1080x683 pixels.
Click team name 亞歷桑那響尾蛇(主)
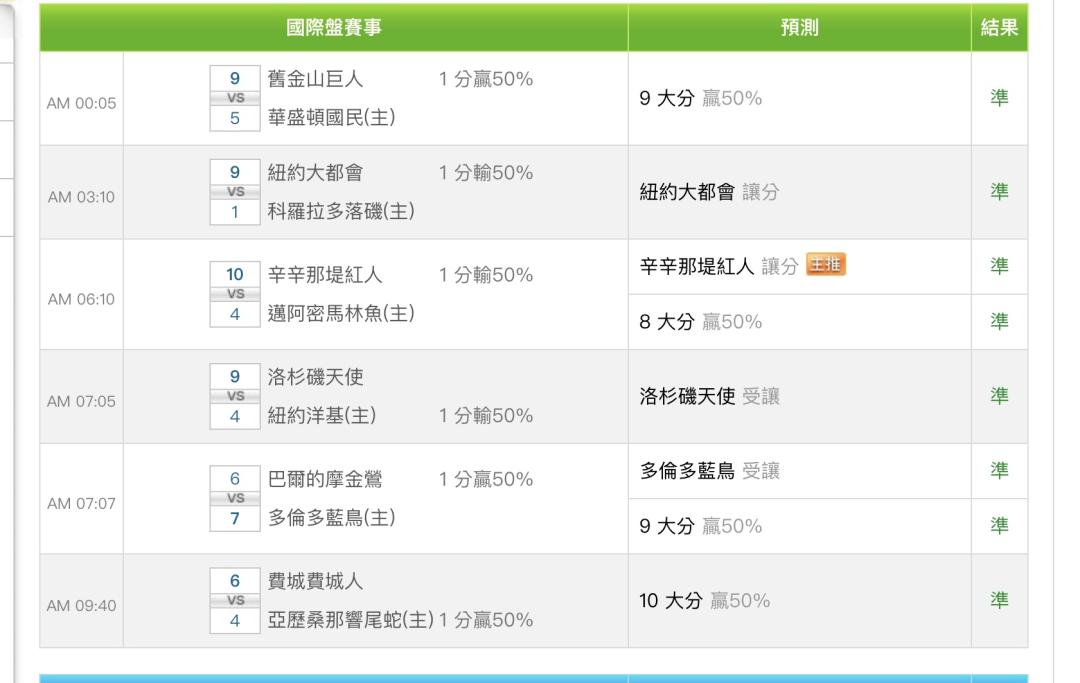tap(351, 620)
